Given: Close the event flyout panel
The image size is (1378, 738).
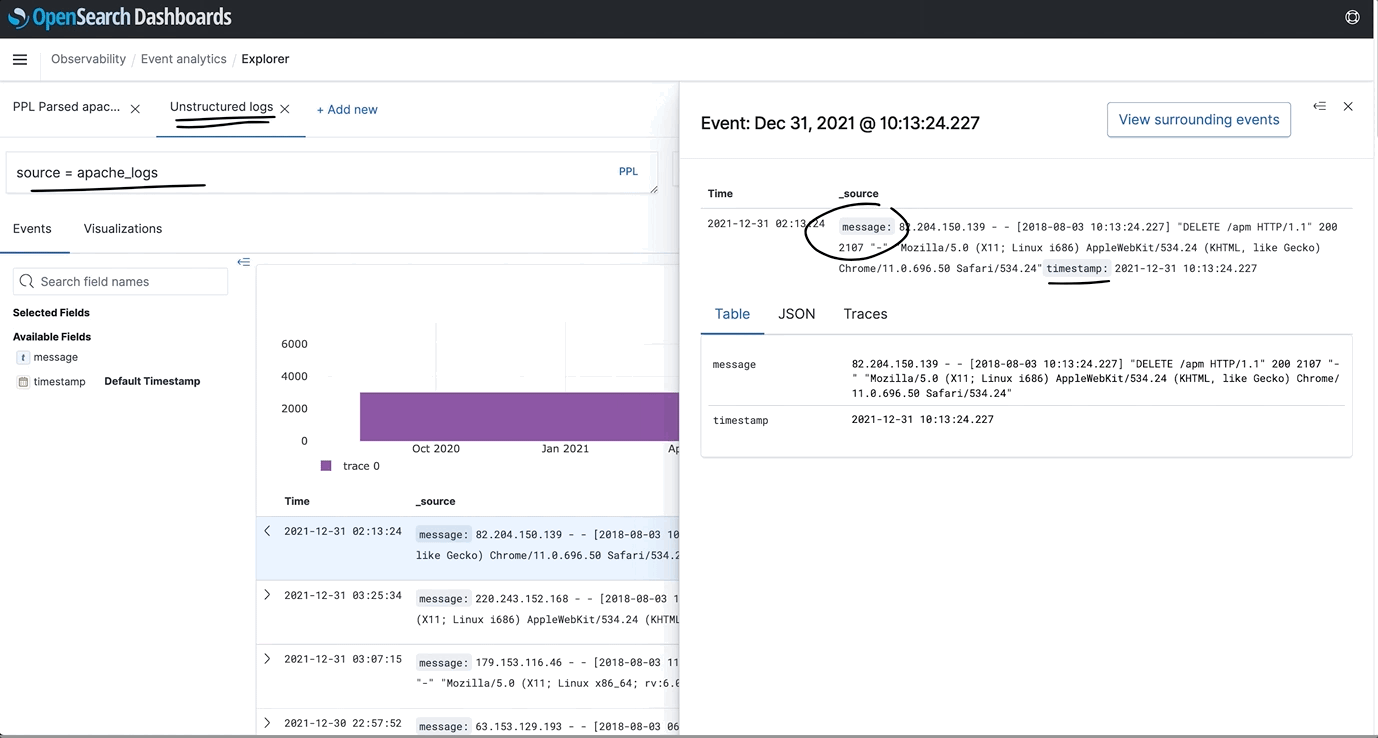Looking at the screenshot, I should point(1348,106).
